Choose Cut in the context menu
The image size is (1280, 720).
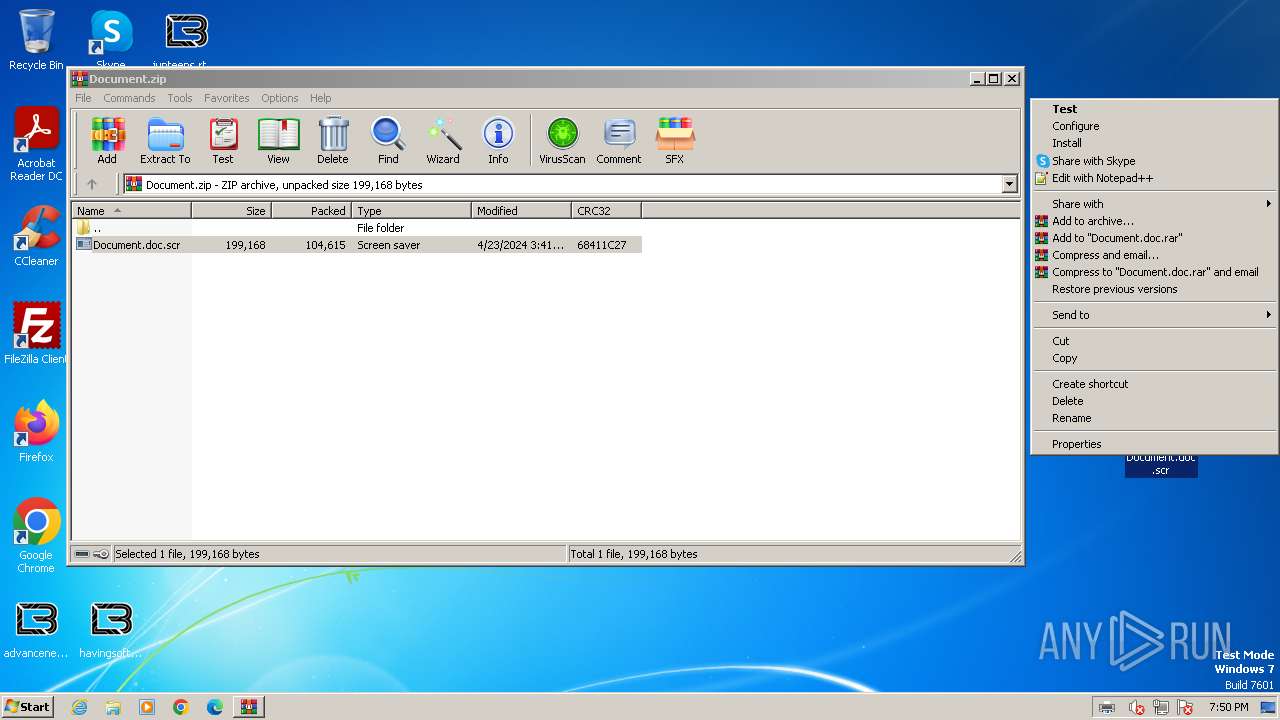(x=1154, y=341)
